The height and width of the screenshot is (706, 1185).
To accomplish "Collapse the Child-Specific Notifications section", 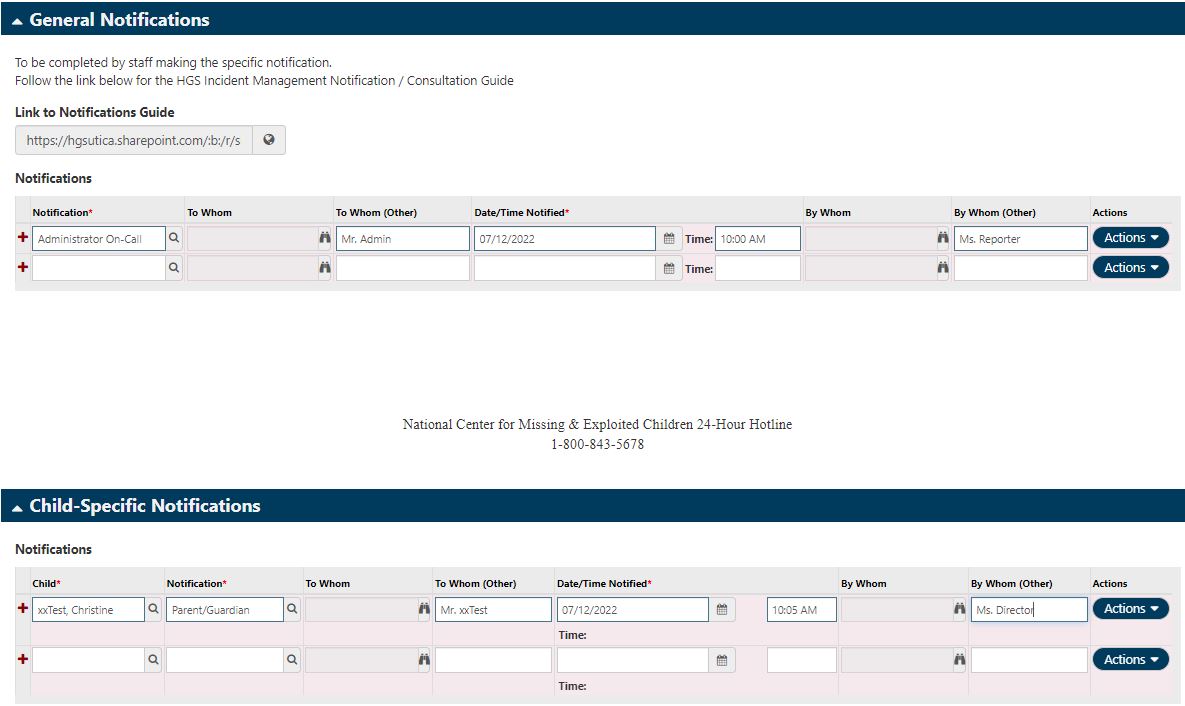I will click(18, 505).
